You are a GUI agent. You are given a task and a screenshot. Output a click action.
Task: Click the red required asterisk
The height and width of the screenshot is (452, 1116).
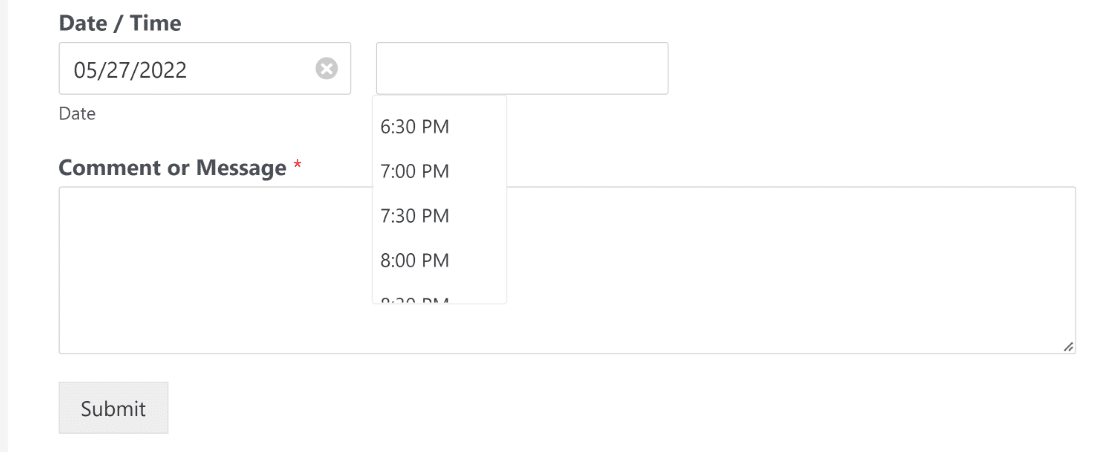pos(298,165)
